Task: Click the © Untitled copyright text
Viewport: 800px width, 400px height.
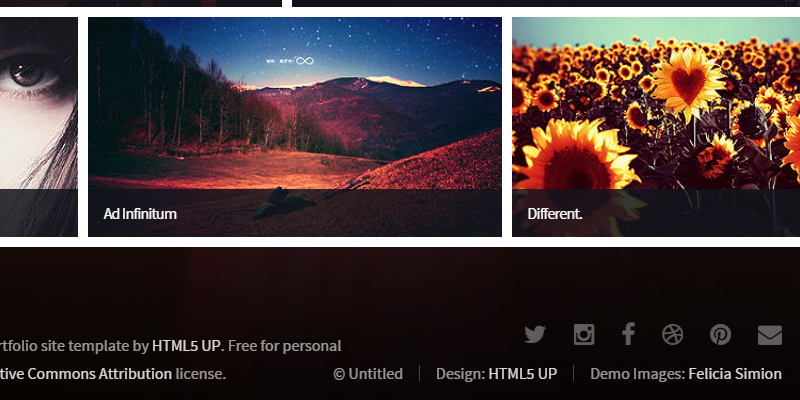Action: pos(368,374)
